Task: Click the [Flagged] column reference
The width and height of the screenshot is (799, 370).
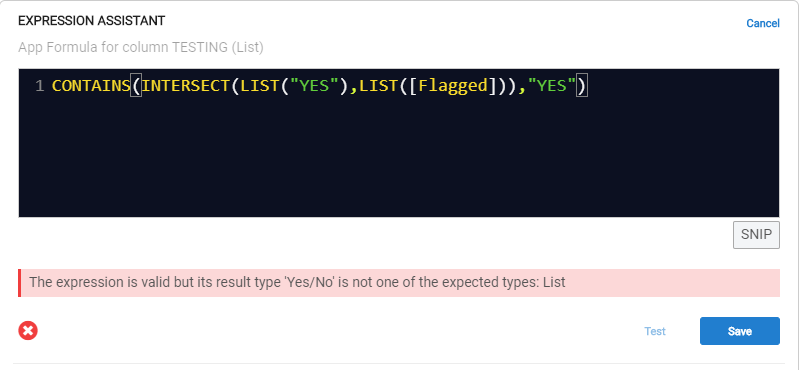Action: point(453,86)
